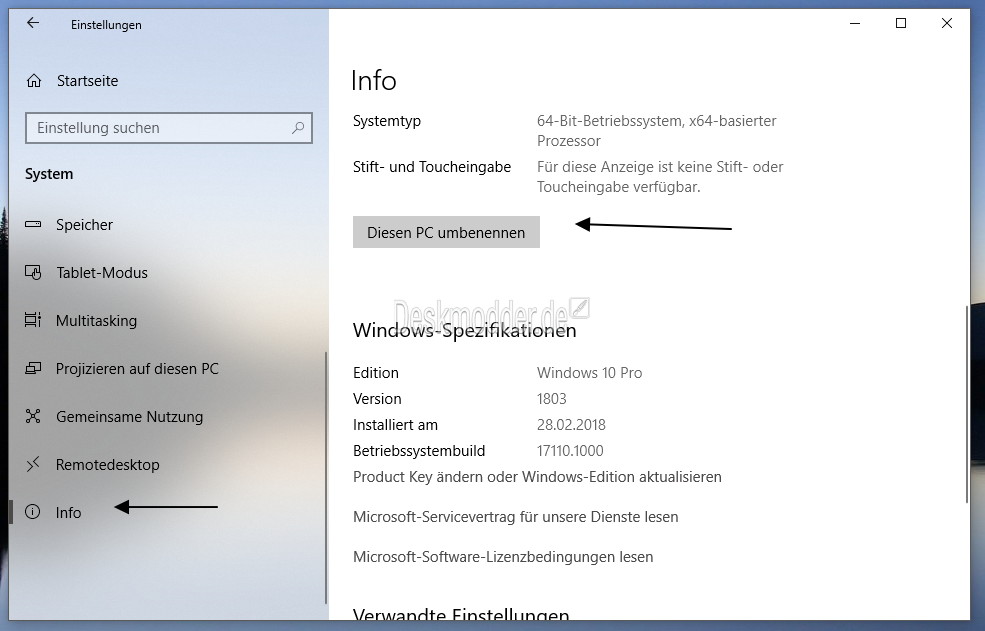Image resolution: width=985 pixels, height=631 pixels.
Task: Click the System sidebar heading
Action: (49, 174)
